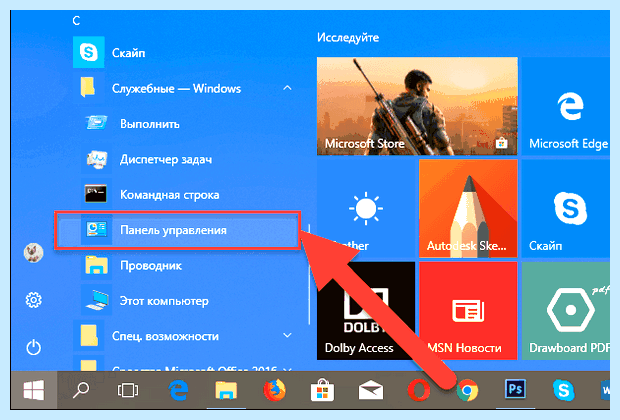Launch Firefox from the taskbar
Image resolution: width=620 pixels, height=420 pixels.
click(x=274, y=390)
